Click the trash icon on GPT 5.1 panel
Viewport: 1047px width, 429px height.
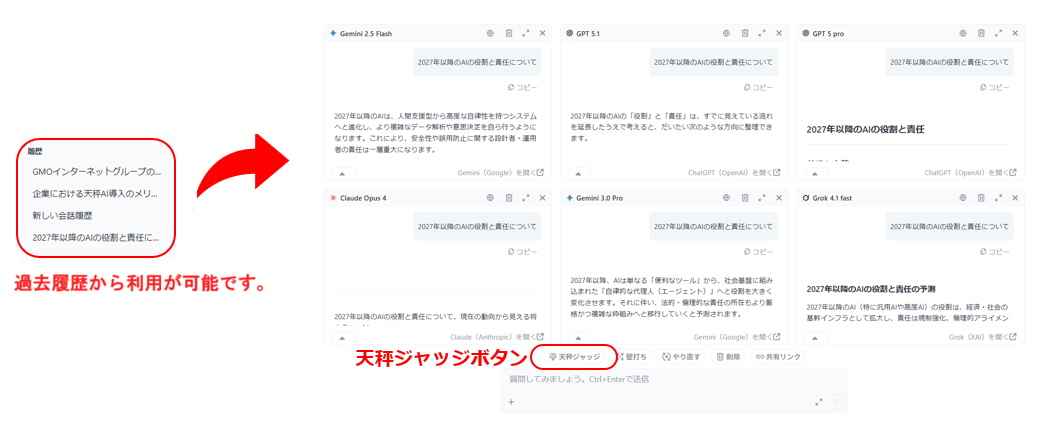click(x=745, y=33)
